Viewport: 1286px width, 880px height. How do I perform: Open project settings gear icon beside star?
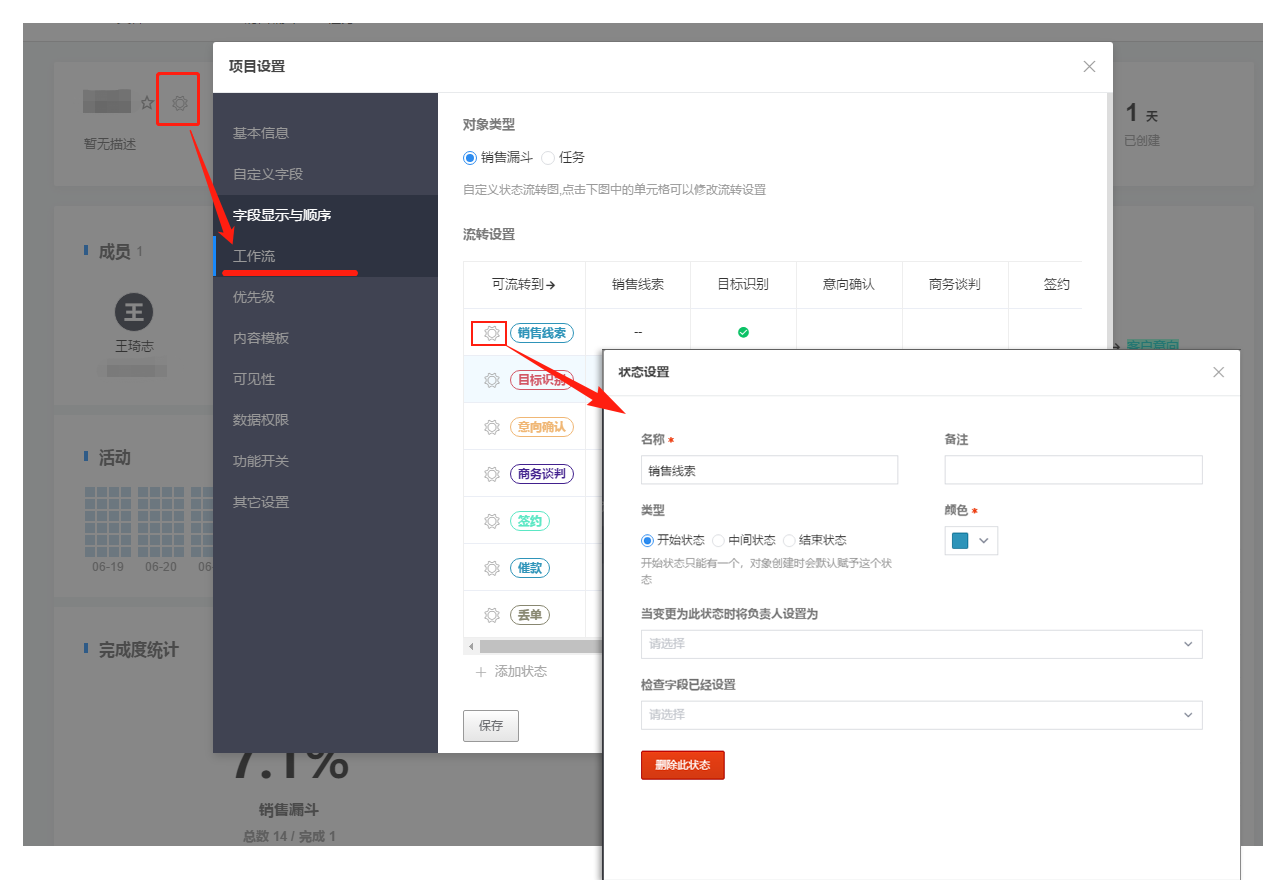point(179,102)
